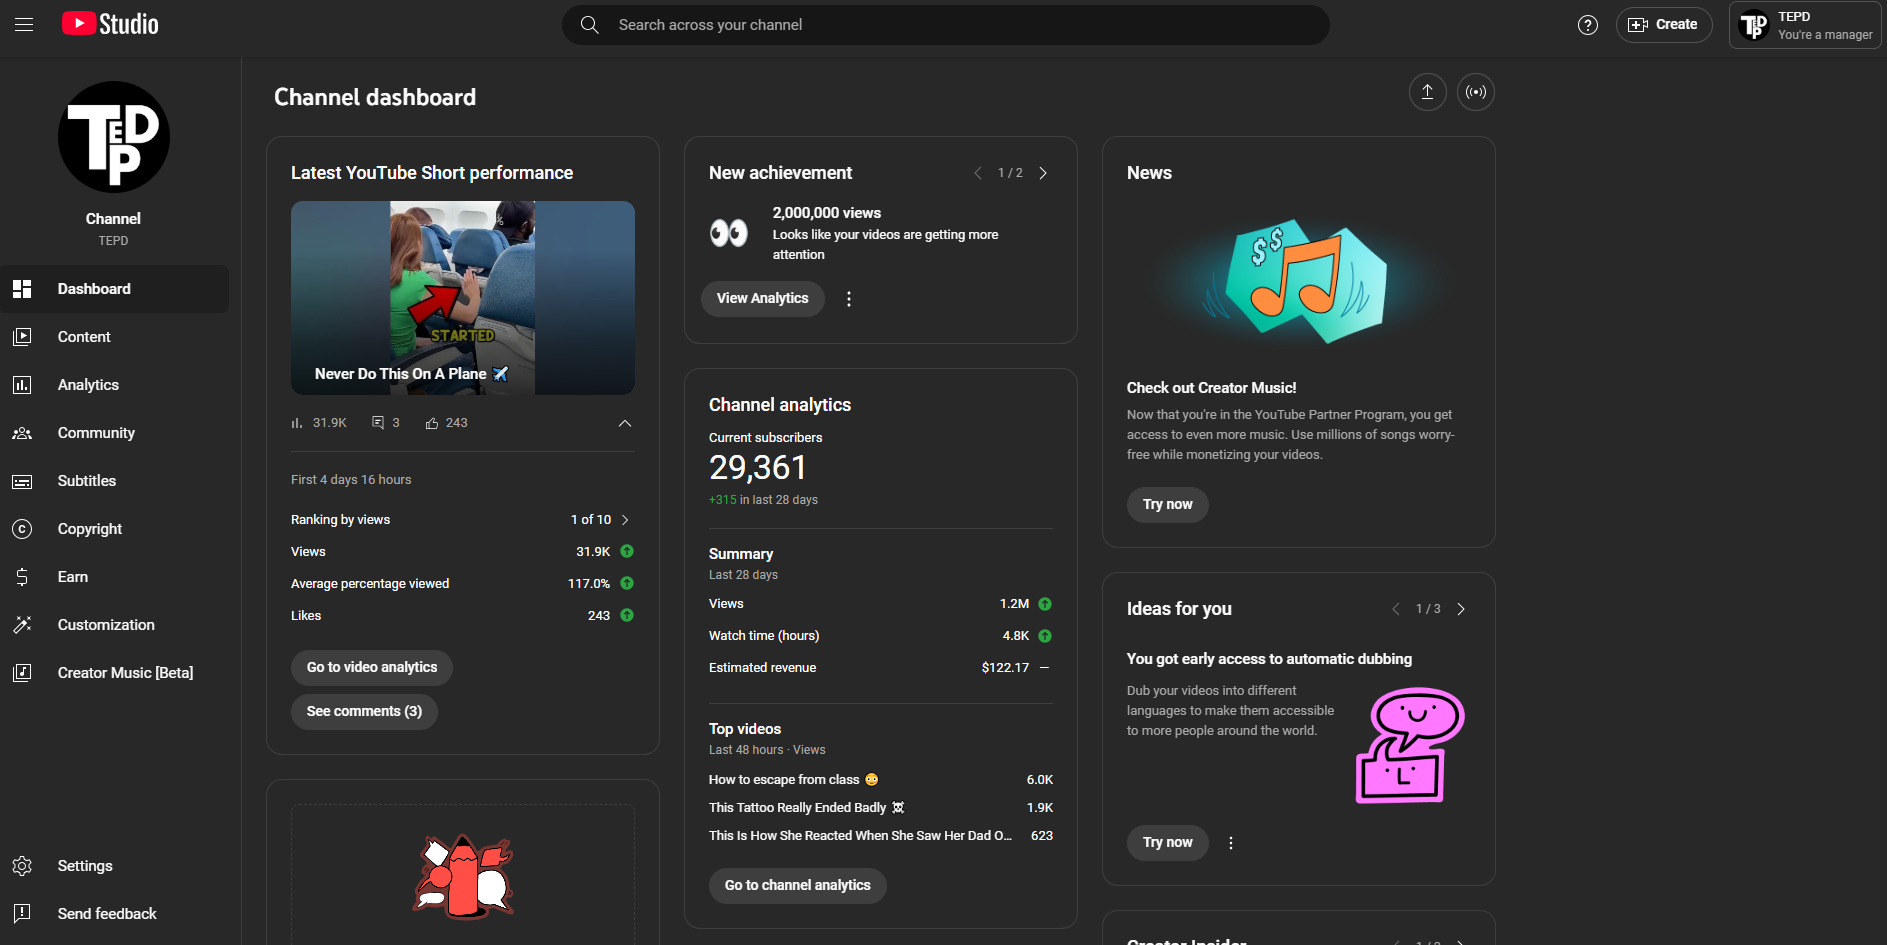Click the Dashboard grid icon
The width and height of the screenshot is (1887, 945).
[x=22, y=289]
